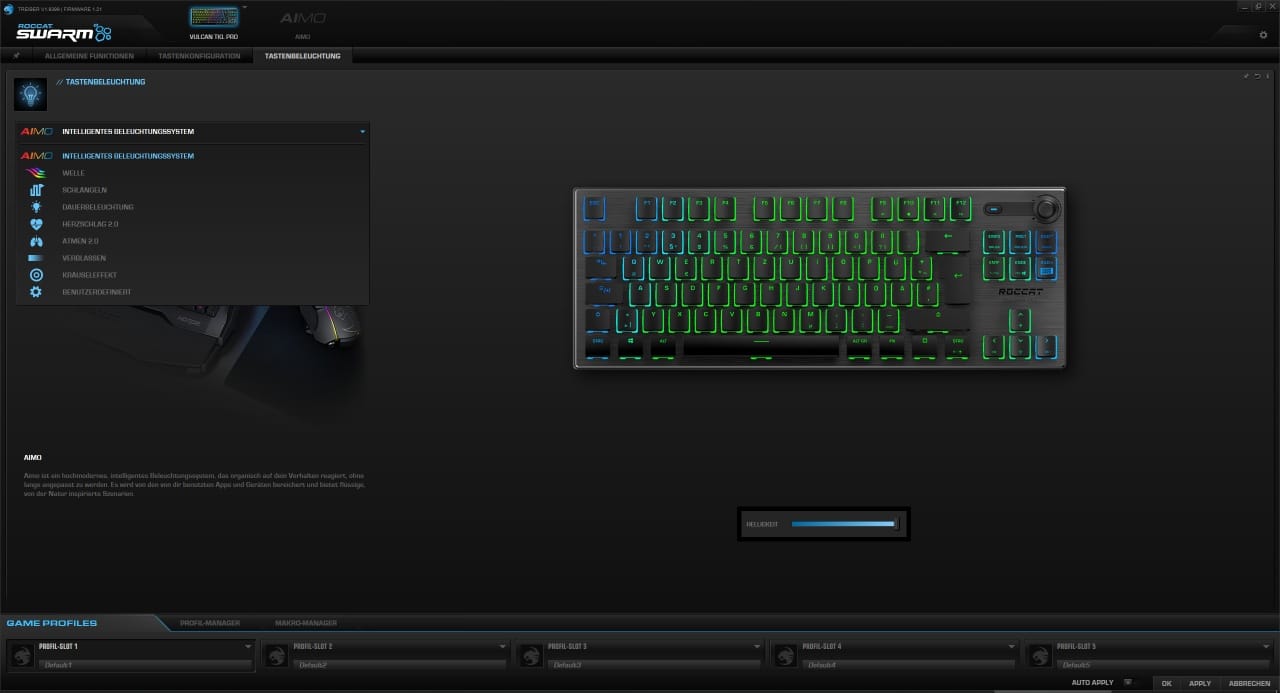The image size is (1280, 693).
Task: Select the Kräuseleffekt ripple target icon
Action: (x=36, y=275)
